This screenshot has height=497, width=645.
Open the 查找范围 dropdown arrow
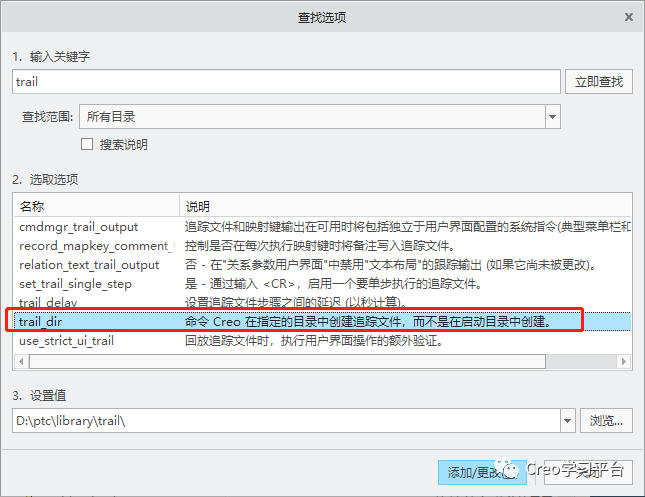point(552,117)
